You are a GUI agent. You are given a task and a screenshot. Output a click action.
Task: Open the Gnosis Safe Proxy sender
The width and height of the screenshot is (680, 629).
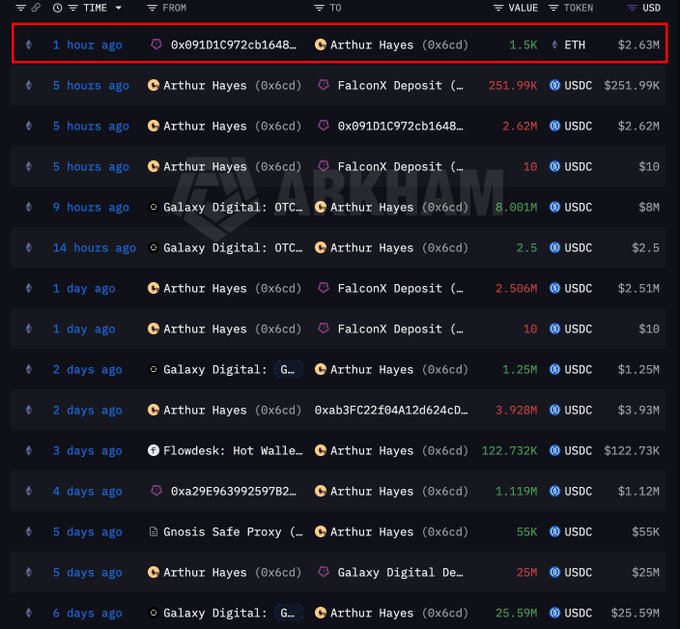tap(232, 532)
